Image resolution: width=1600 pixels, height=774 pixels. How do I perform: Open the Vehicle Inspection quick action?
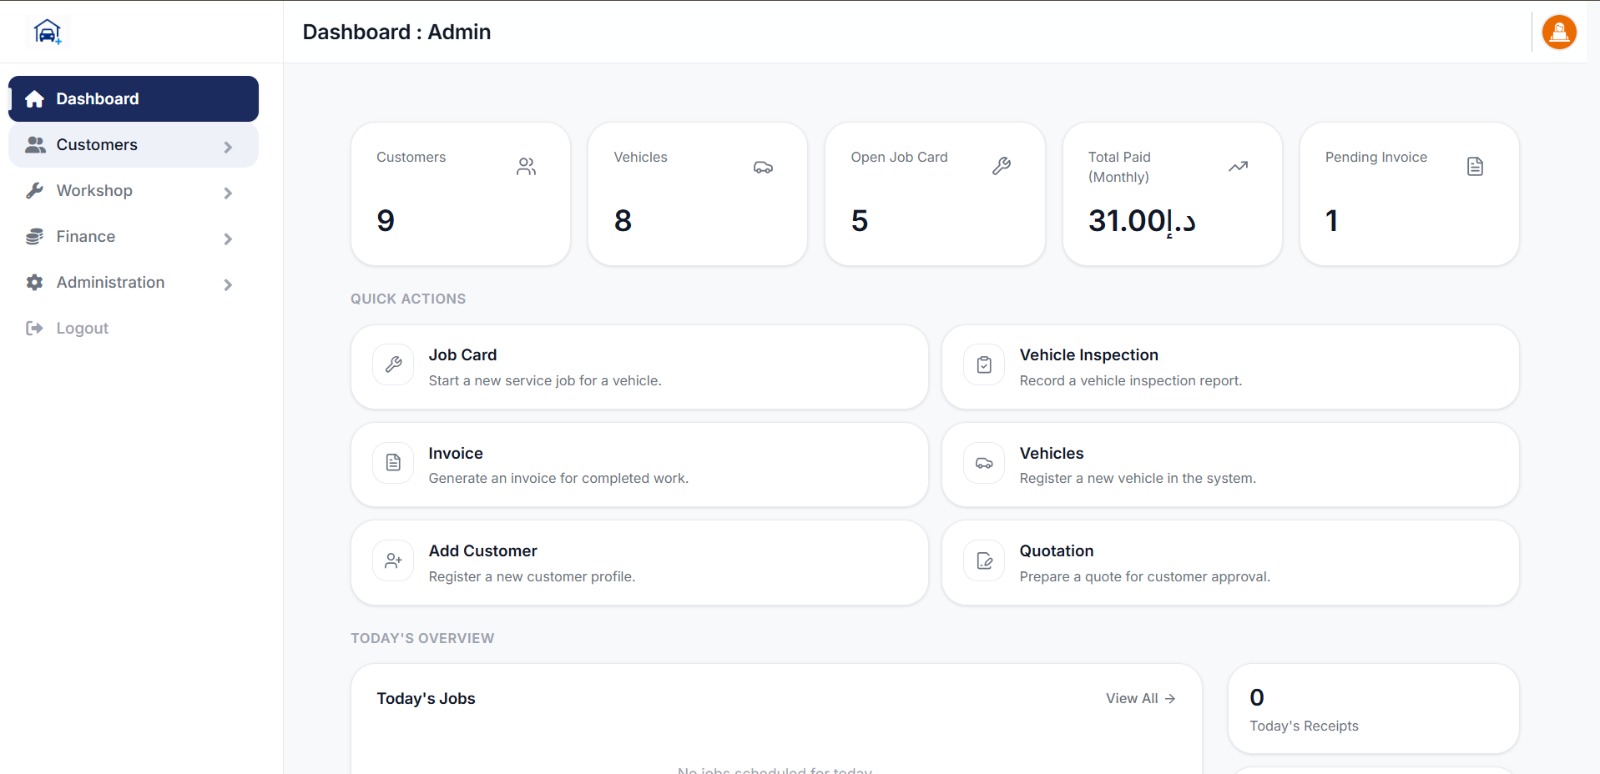[x=1230, y=367]
